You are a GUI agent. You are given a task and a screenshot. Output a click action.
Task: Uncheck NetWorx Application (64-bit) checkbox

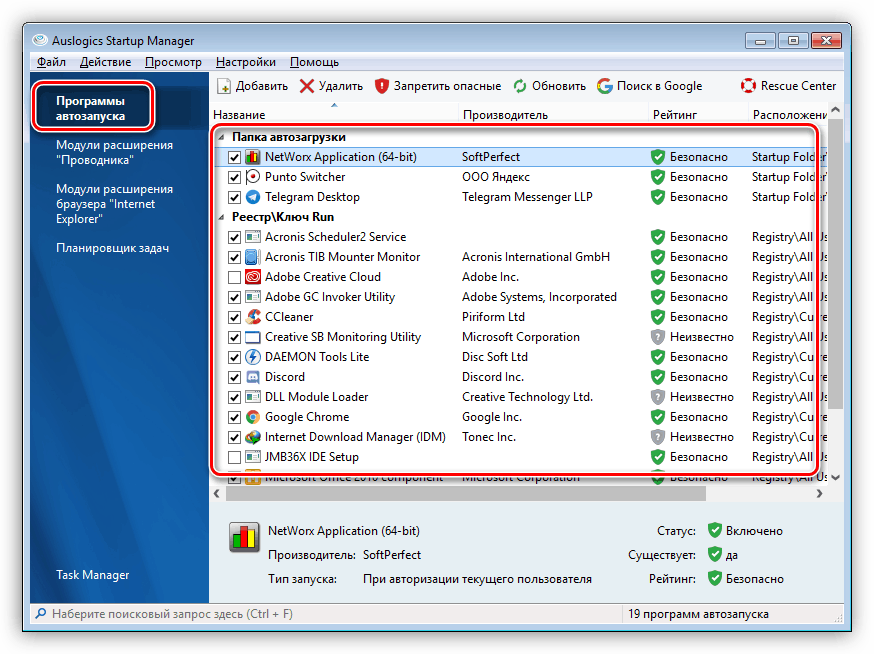click(x=235, y=158)
